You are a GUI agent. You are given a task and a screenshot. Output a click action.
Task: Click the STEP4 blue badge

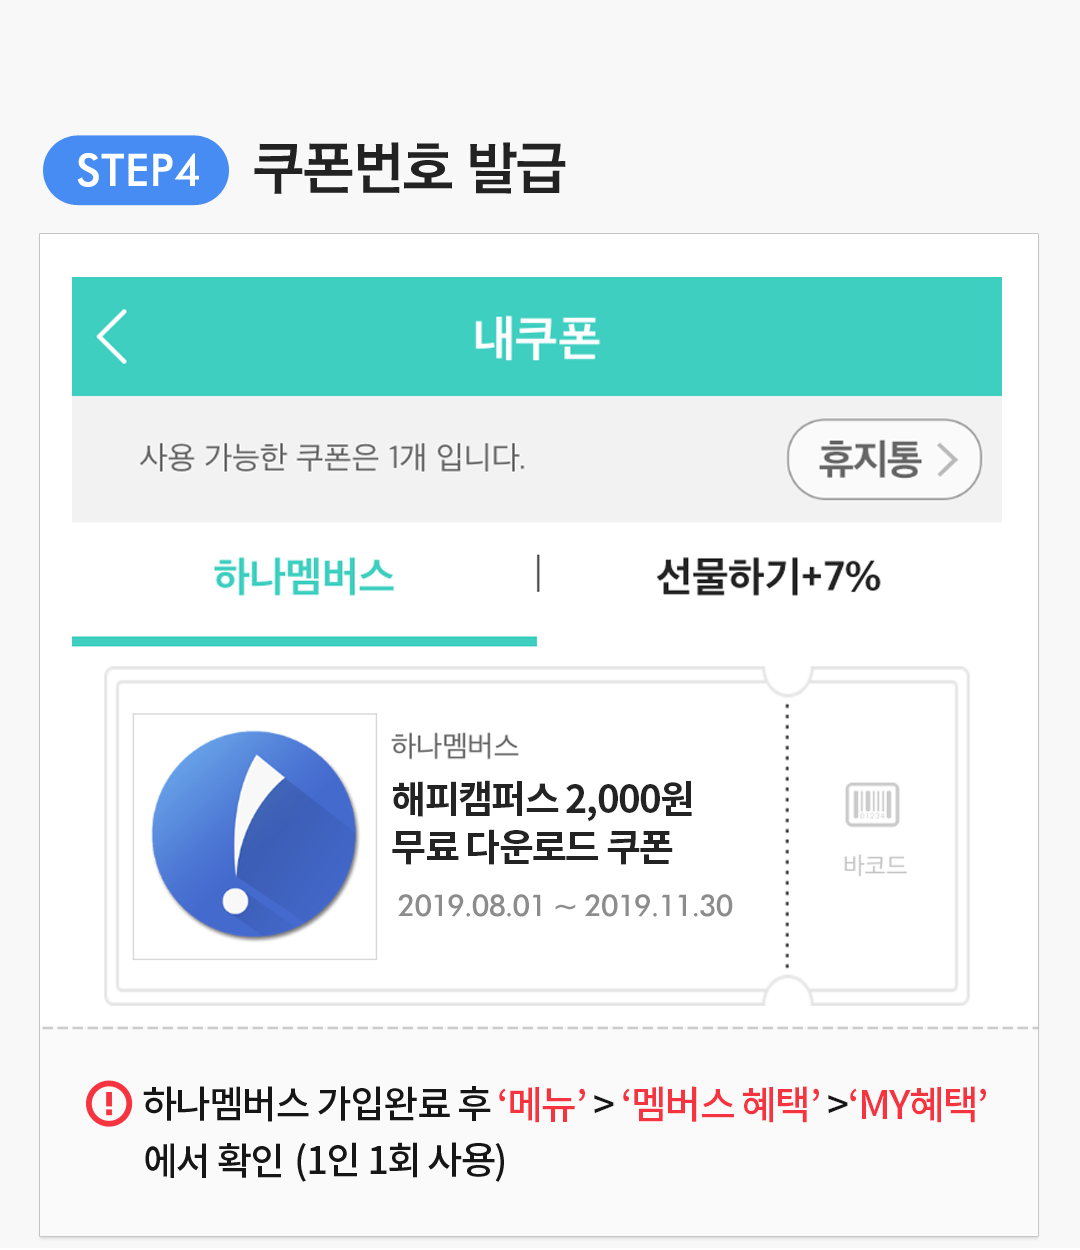click(x=136, y=170)
